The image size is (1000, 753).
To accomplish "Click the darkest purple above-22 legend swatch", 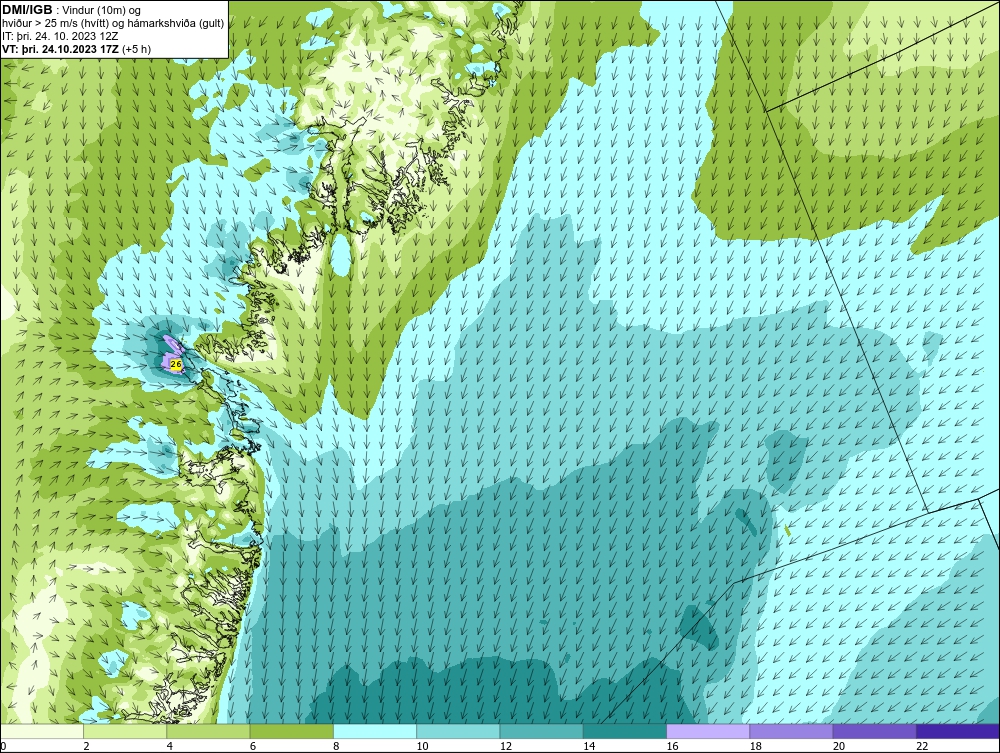I will [x=958, y=731].
